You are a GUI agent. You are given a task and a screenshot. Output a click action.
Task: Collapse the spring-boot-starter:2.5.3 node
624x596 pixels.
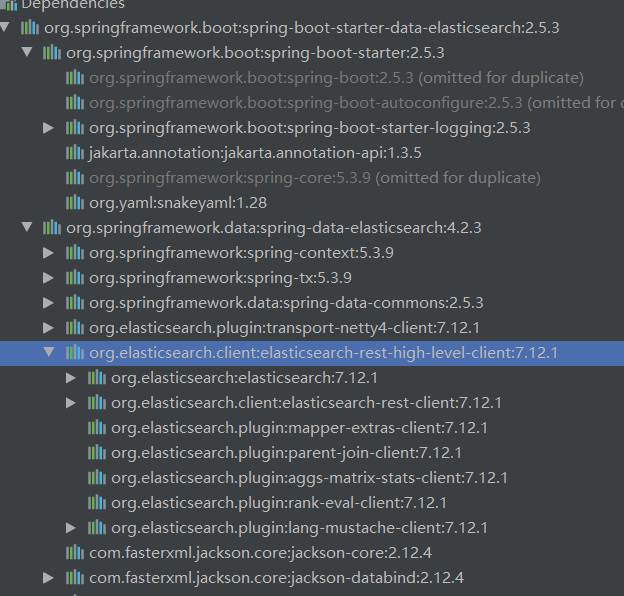point(27,52)
